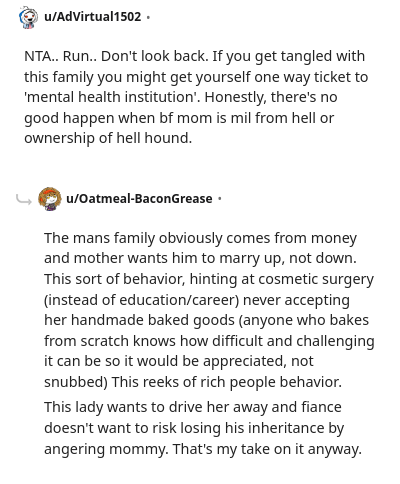Image resolution: width=400 pixels, height=484 pixels.
Task: Click the parenthetical "(instead of education/career)"
Action: point(142,300)
